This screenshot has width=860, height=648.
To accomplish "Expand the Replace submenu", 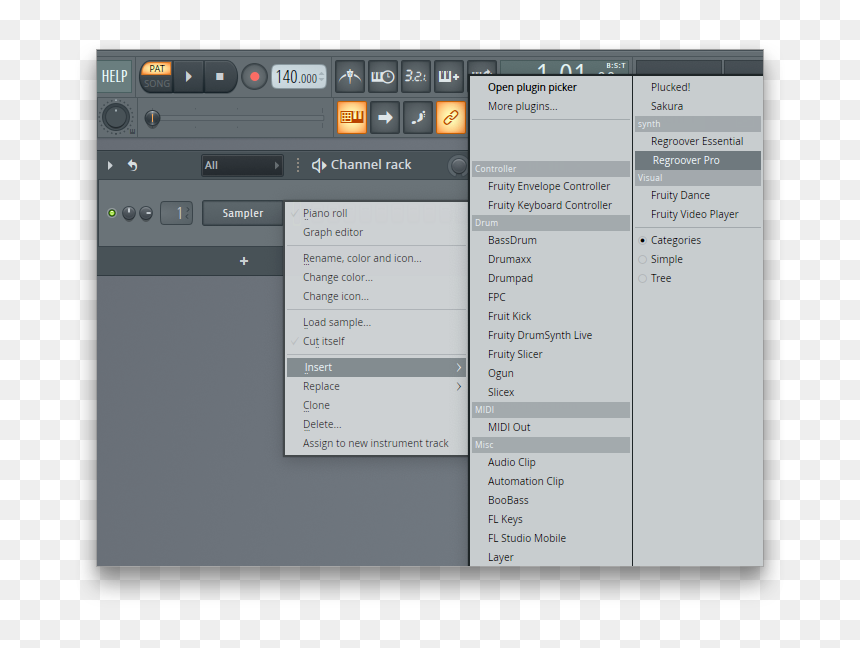I will [376, 386].
